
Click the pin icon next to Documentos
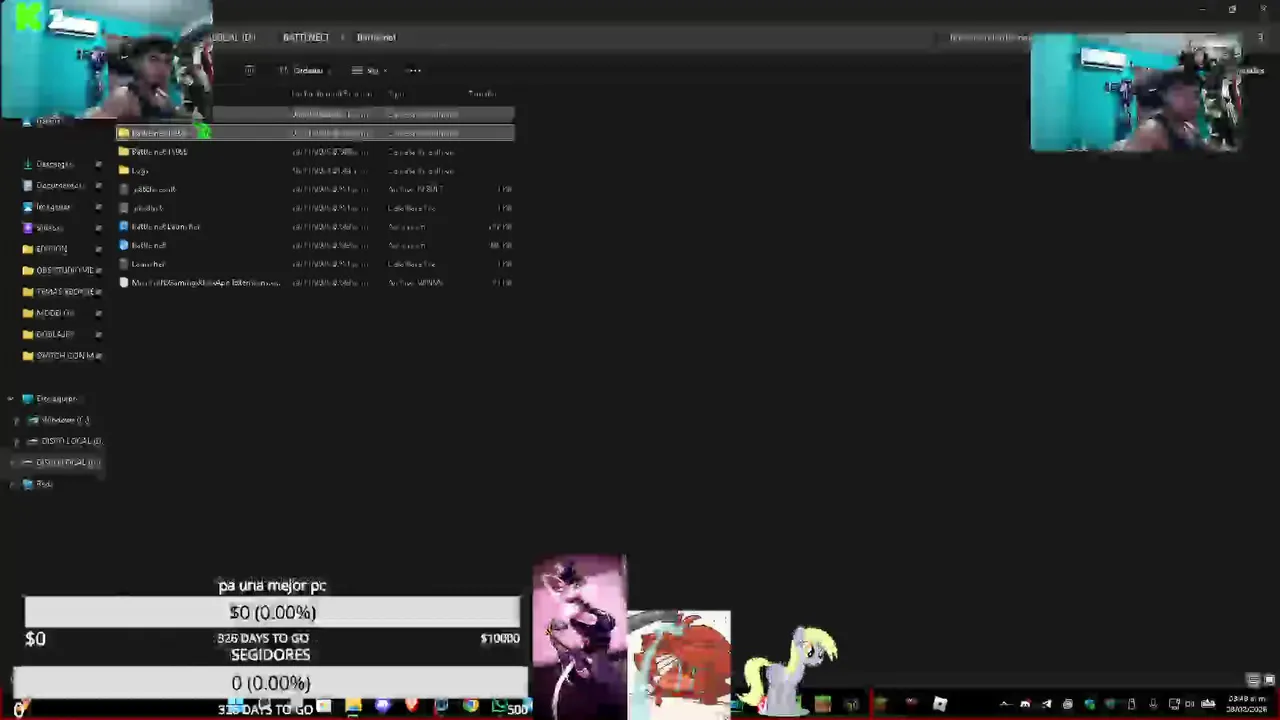point(98,185)
